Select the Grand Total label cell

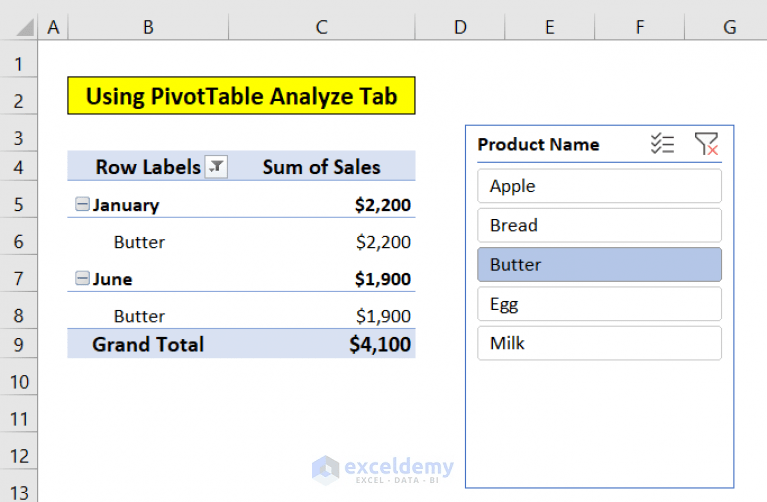click(148, 344)
